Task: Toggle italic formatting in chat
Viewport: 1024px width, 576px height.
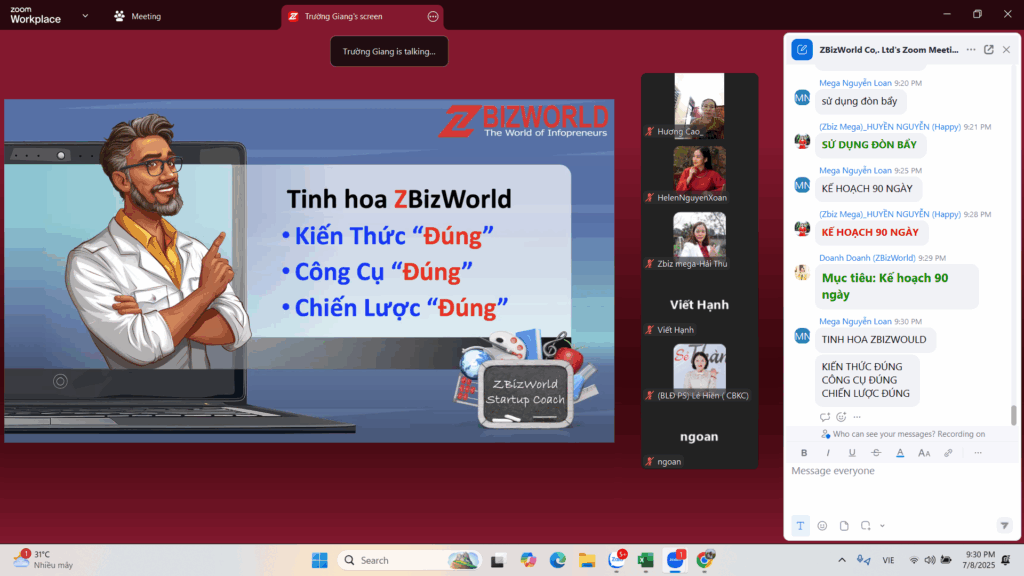Action: point(828,453)
